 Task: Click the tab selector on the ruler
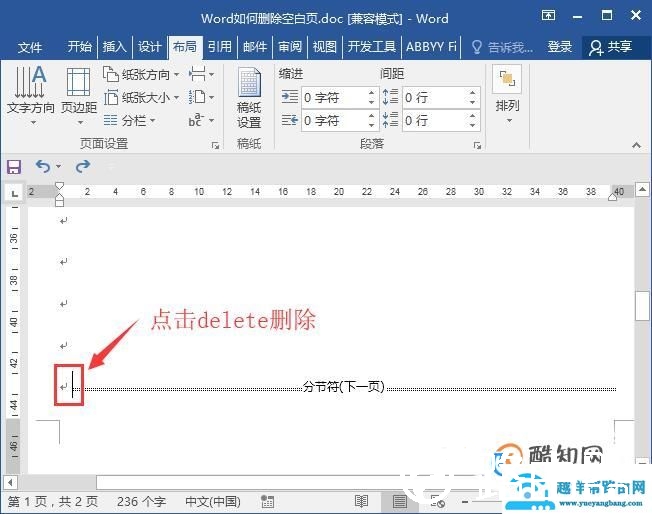(15, 193)
